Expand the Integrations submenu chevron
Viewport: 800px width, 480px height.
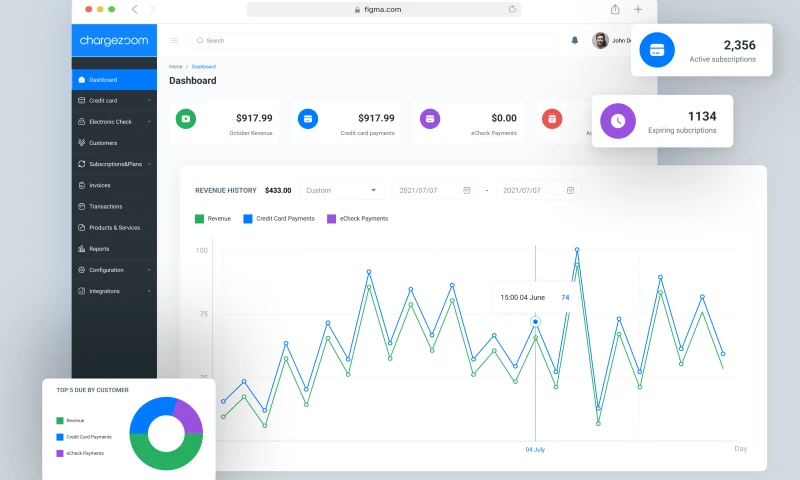pyautogui.click(x=149, y=291)
